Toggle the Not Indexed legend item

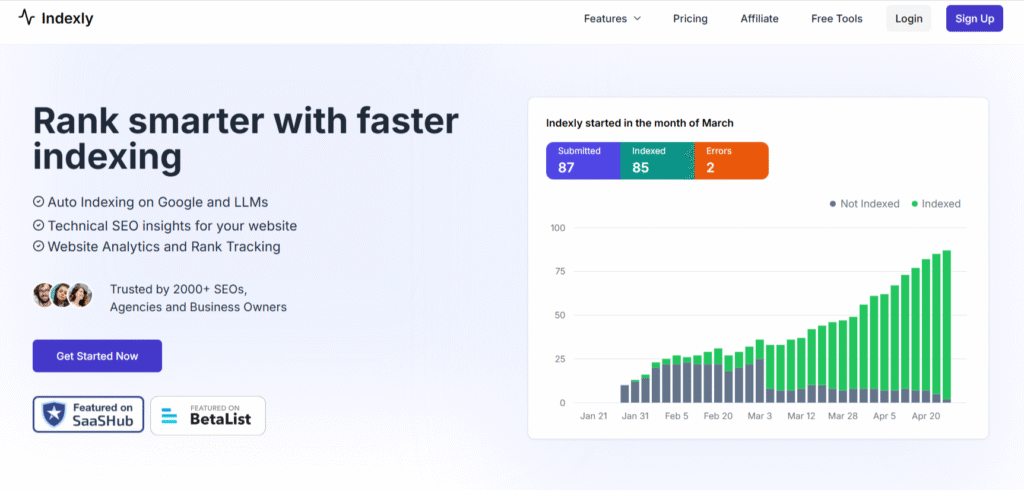[x=864, y=204]
